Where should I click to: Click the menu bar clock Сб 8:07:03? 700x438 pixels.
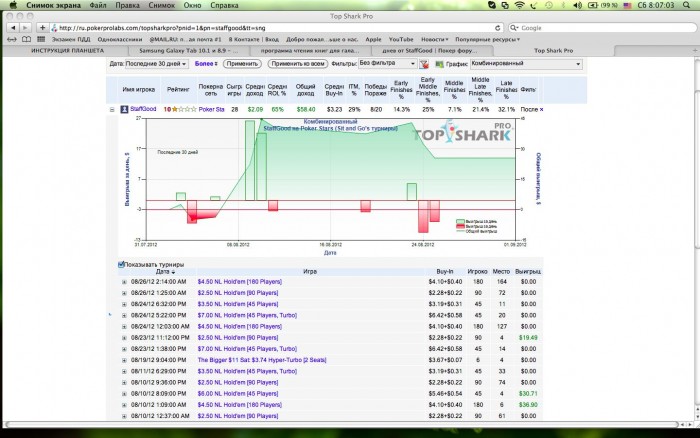click(x=656, y=5)
